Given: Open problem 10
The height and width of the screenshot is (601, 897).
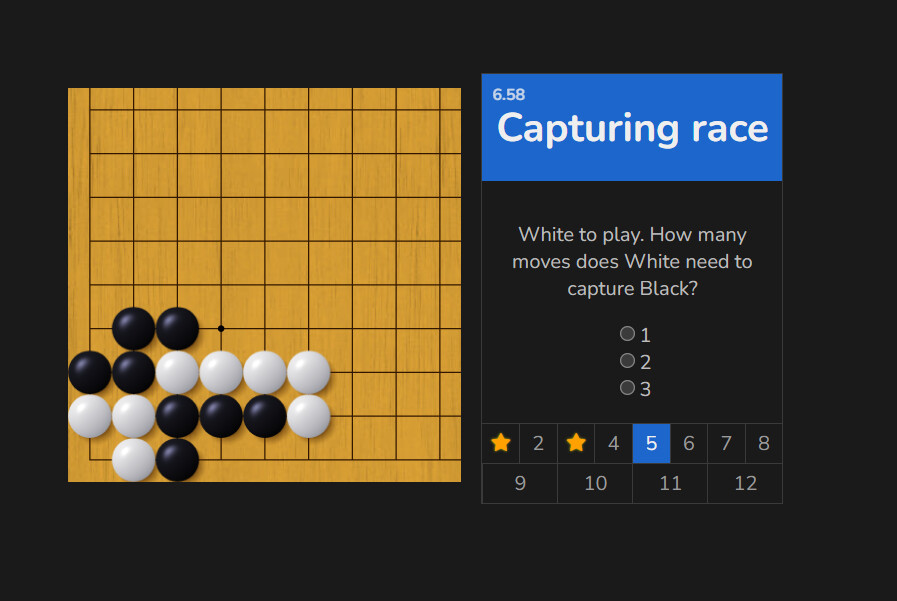Looking at the screenshot, I should pyautogui.click(x=596, y=483).
